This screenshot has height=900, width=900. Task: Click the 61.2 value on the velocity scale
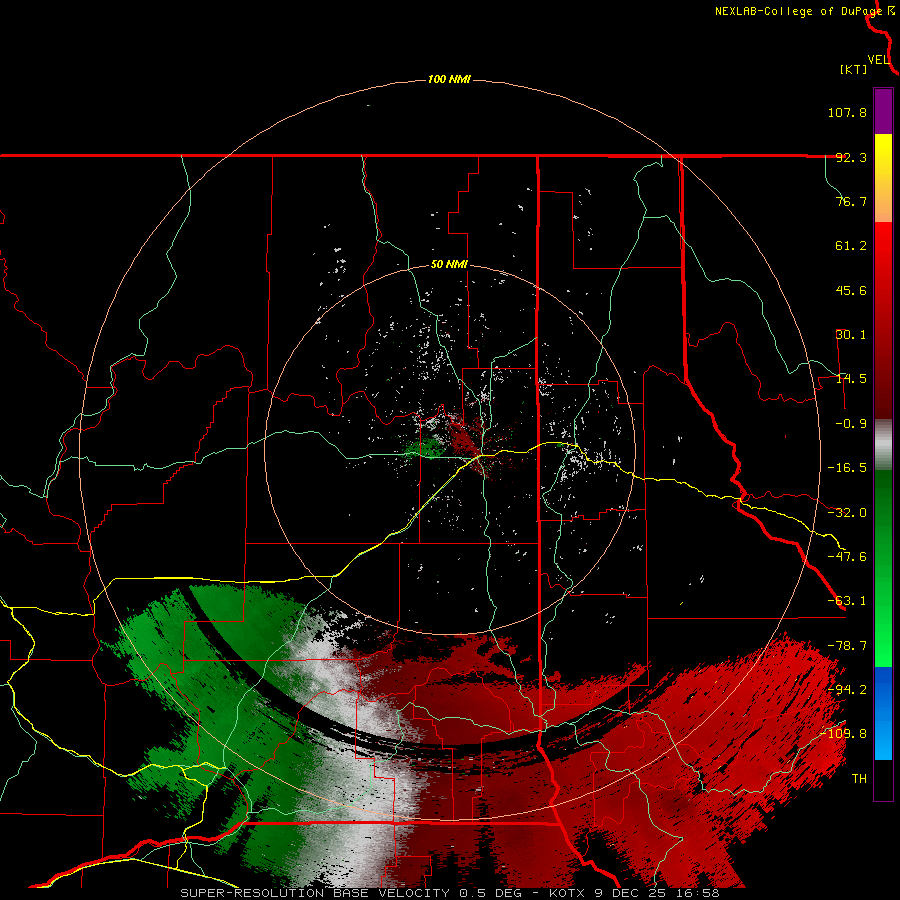click(x=851, y=246)
